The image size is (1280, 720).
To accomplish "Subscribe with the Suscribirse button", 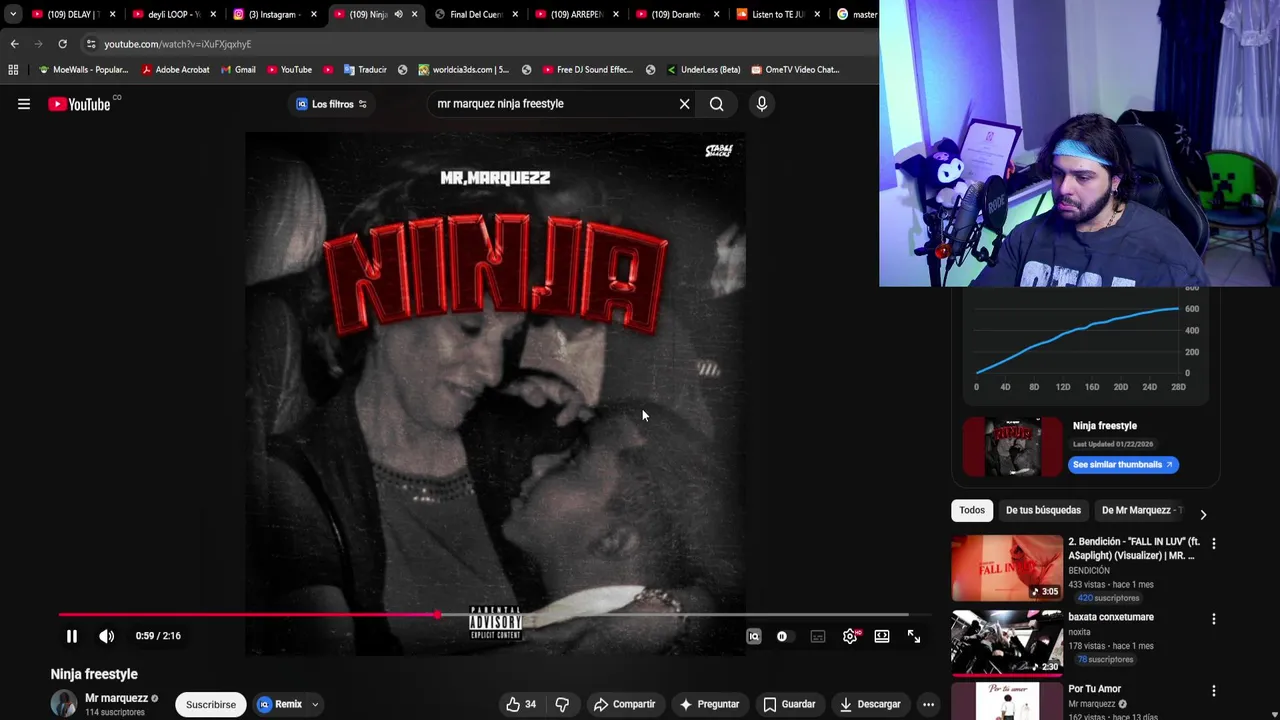I will click(x=211, y=704).
